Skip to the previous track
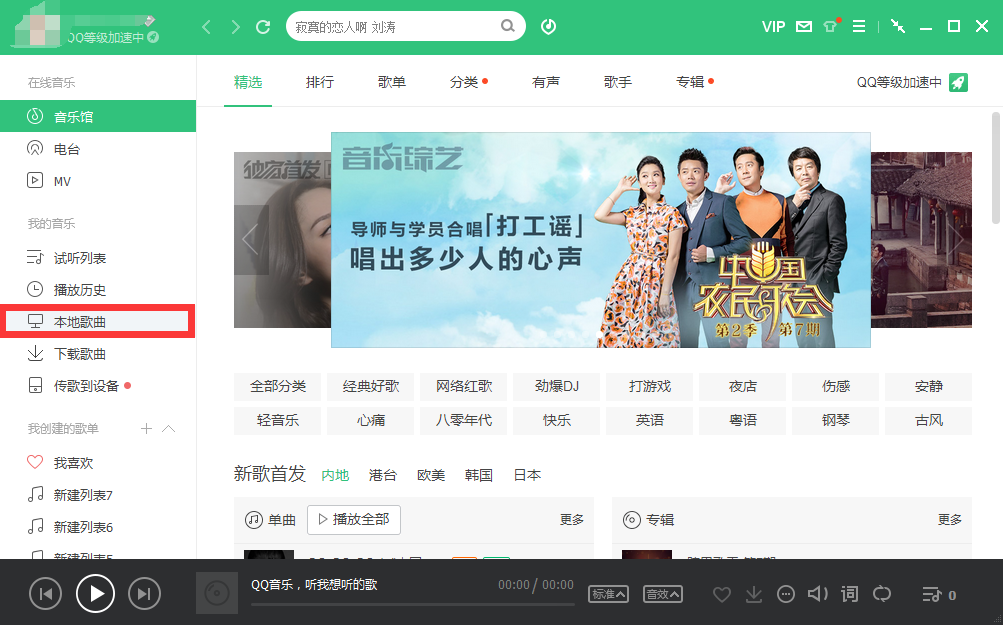1003x625 pixels. 45,594
